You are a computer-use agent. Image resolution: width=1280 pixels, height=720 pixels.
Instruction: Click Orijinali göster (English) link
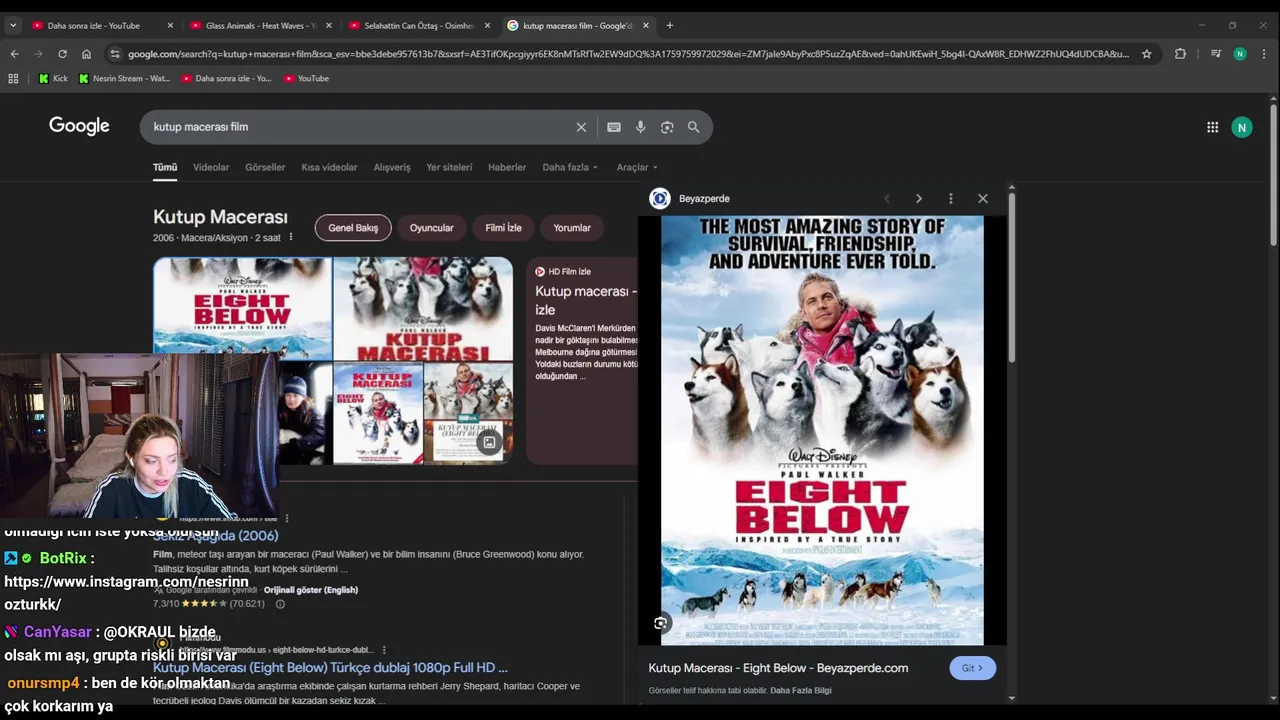click(x=311, y=590)
